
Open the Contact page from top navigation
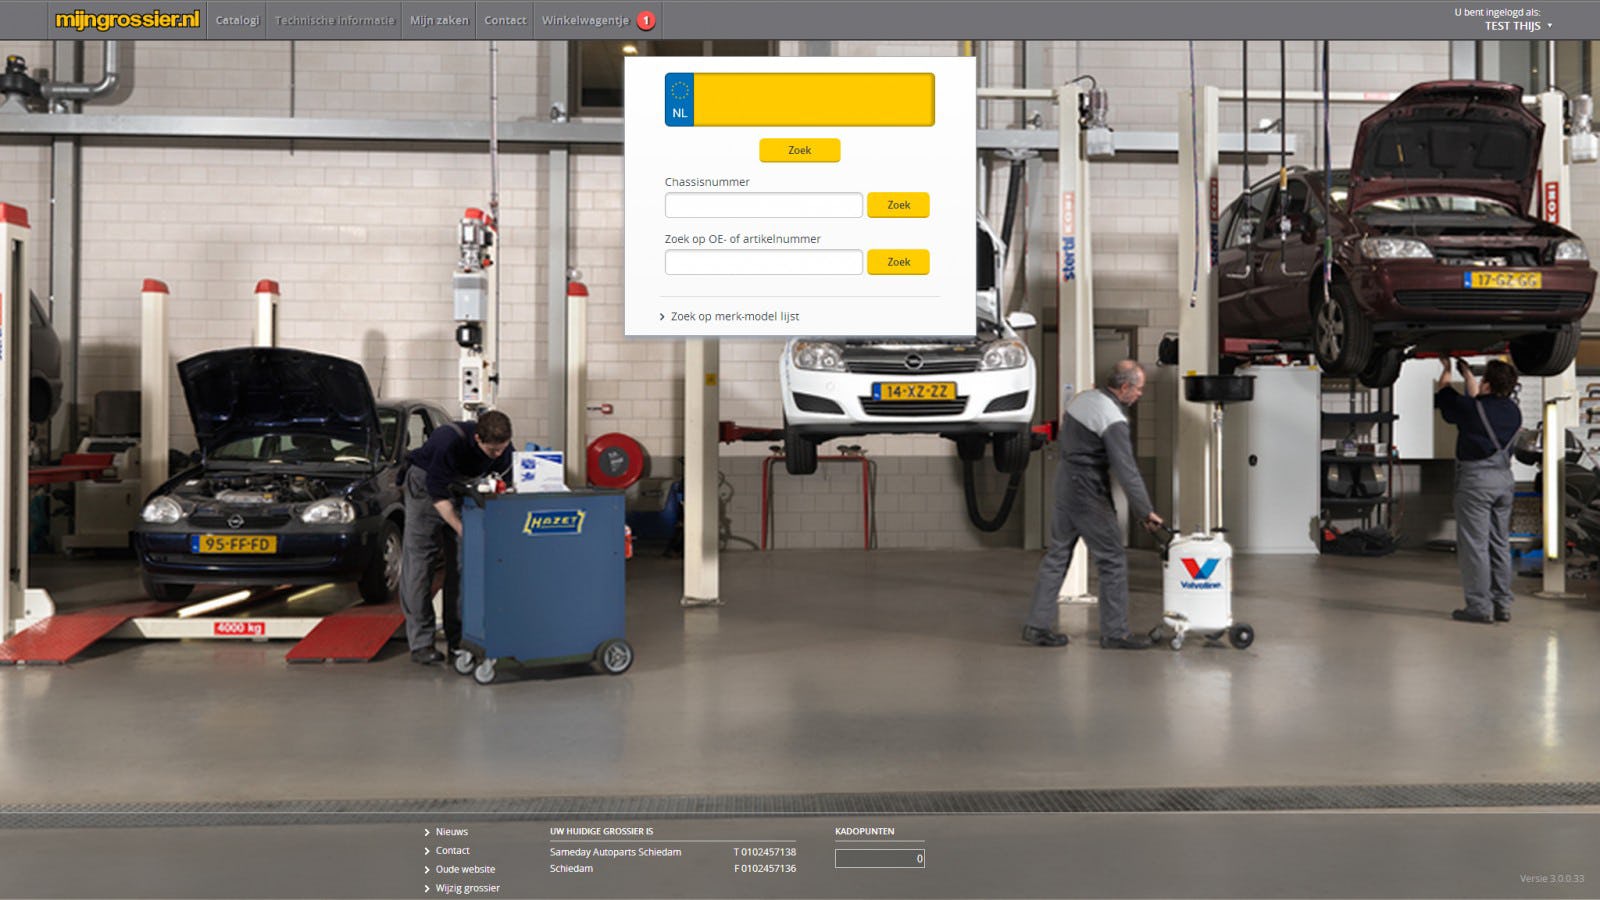coord(505,20)
